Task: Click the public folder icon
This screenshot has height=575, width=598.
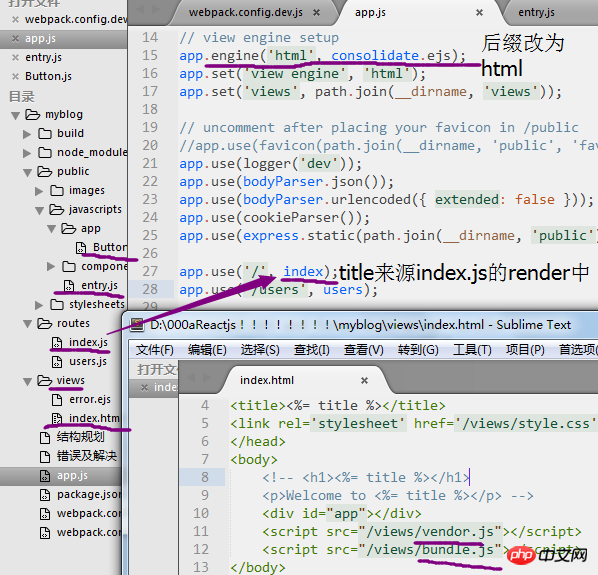Action: (45, 172)
